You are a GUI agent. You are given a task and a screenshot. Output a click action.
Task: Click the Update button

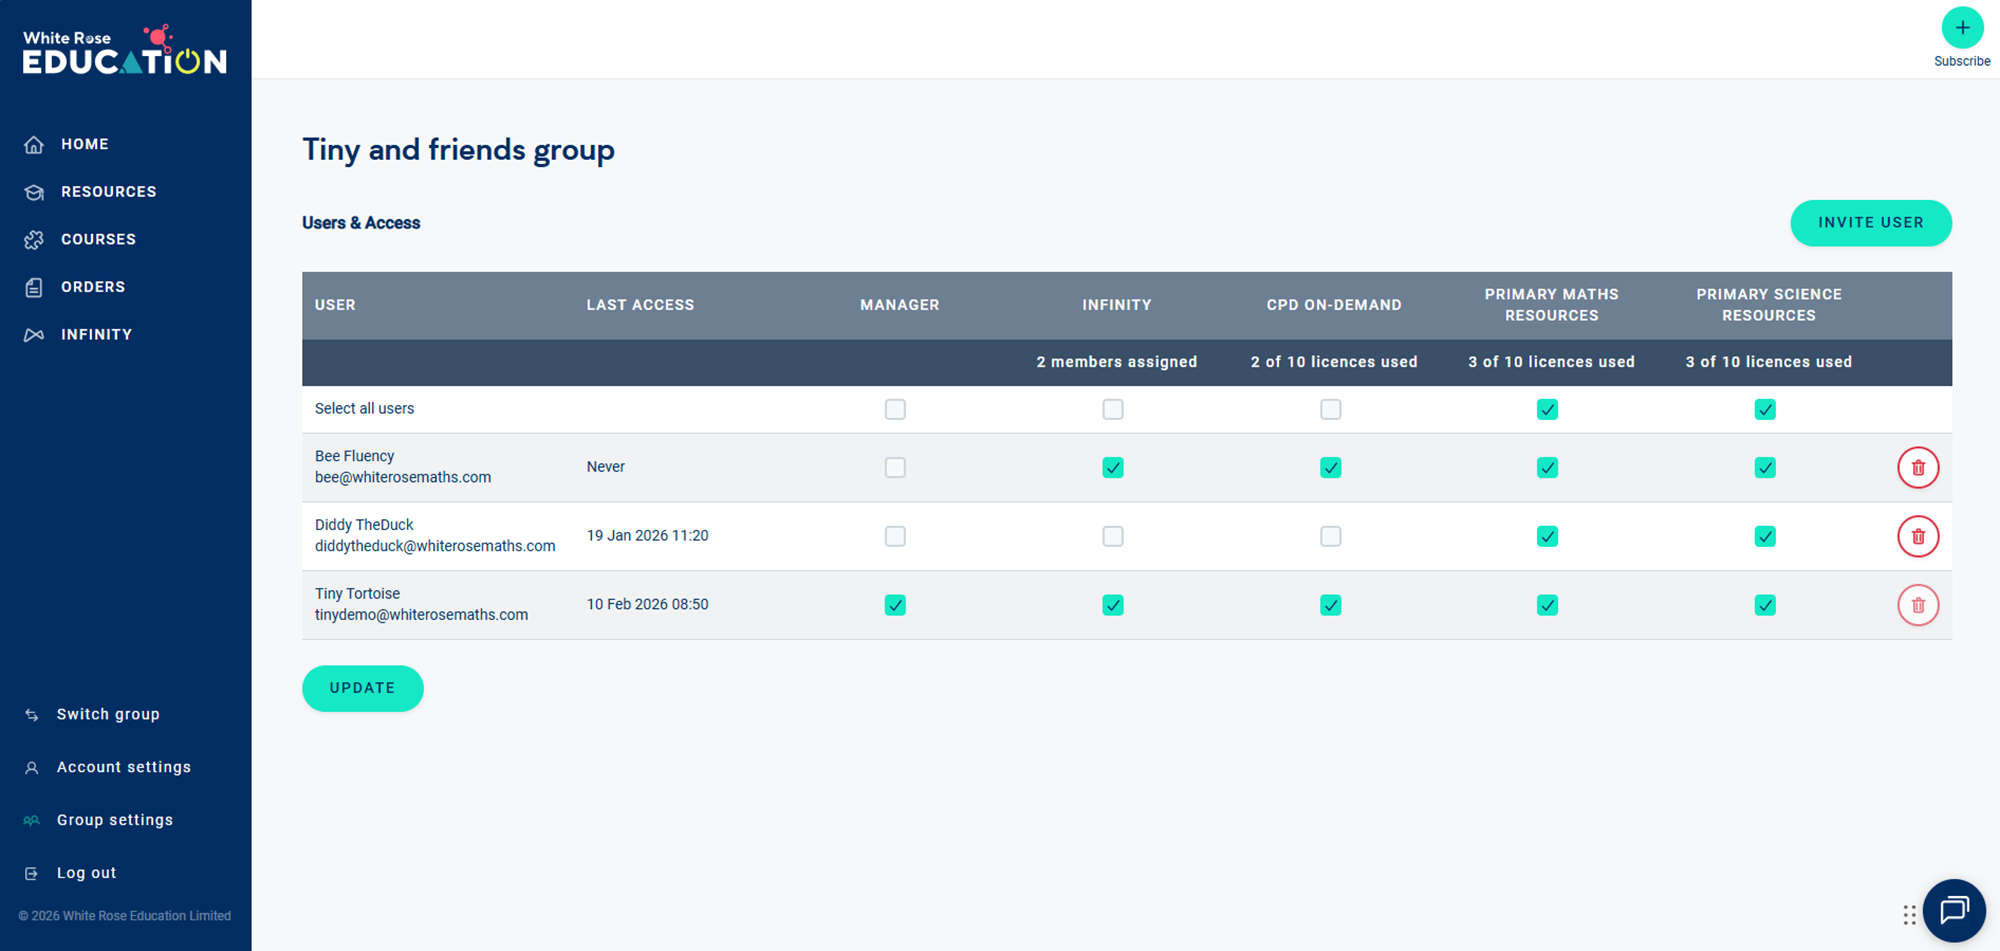pos(362,688)
